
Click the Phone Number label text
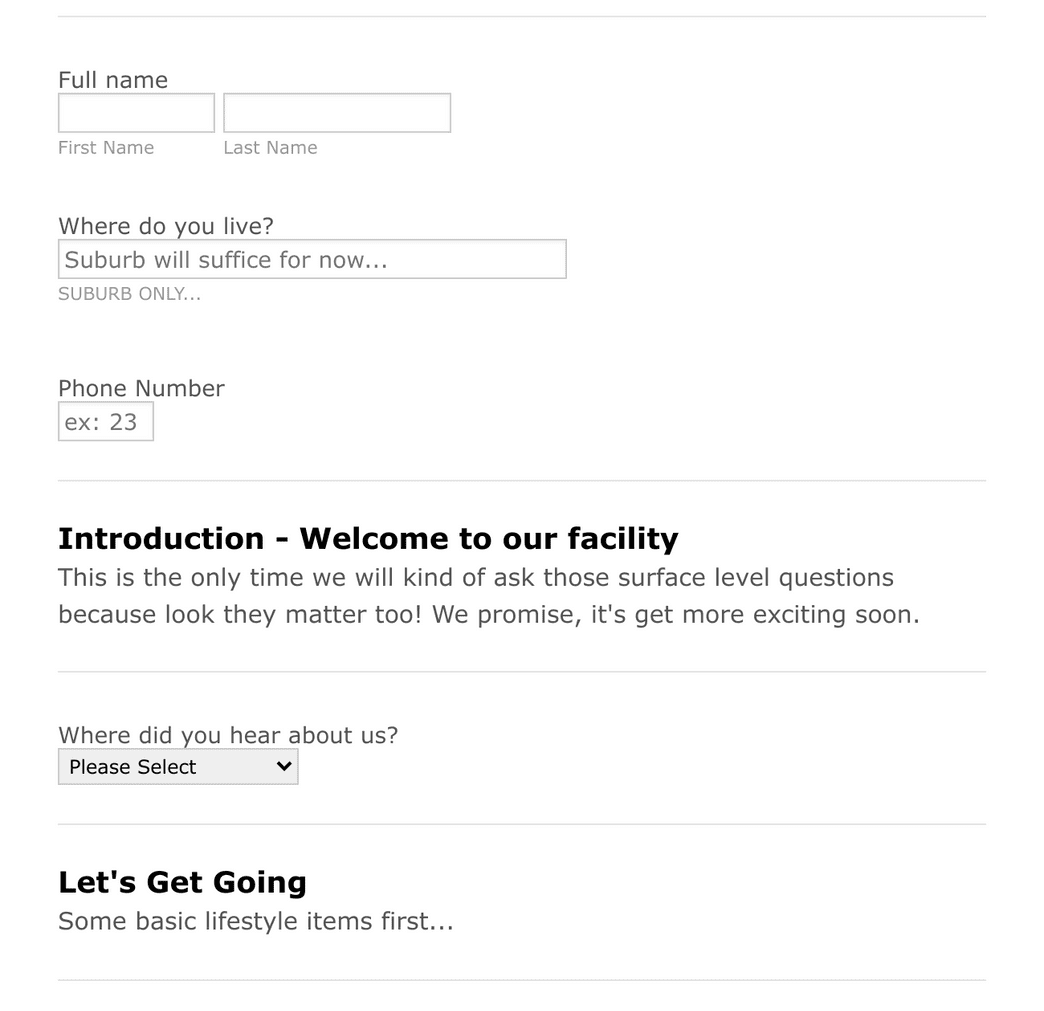tap(141, 388)
